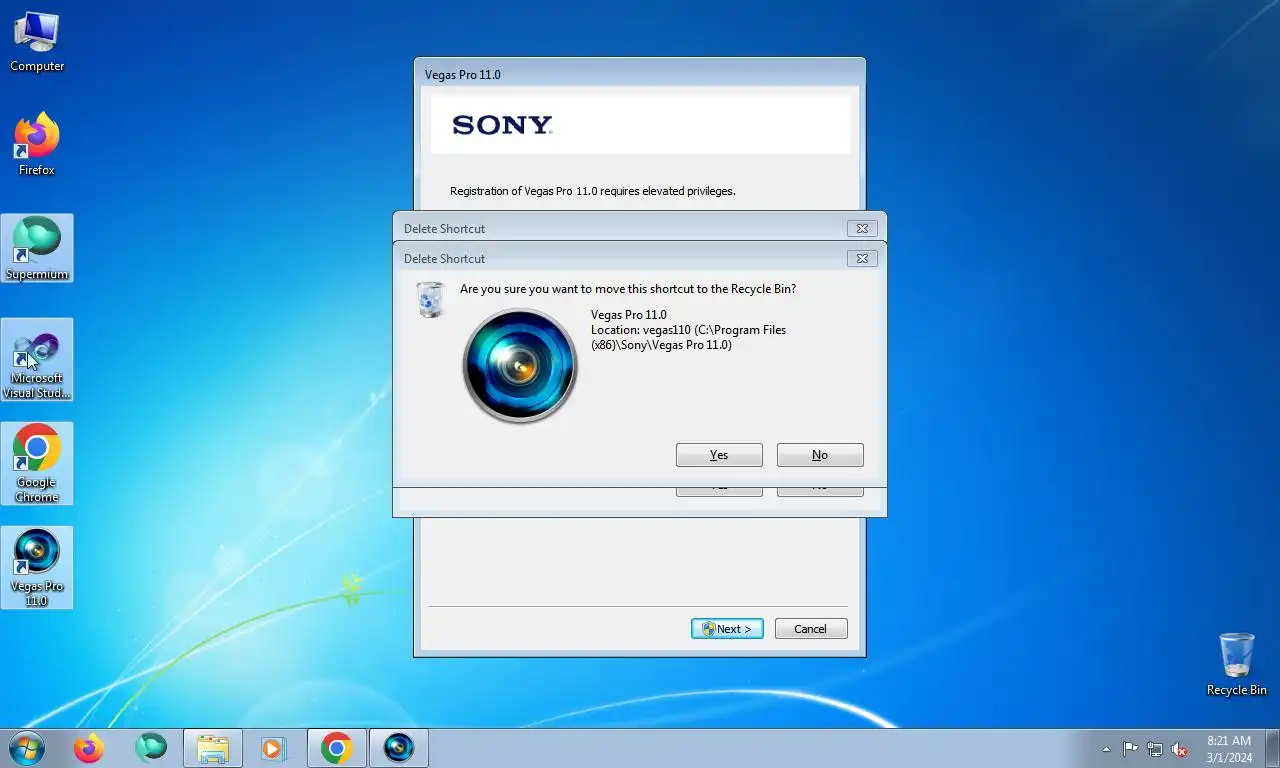
Task: Select Microsoft Visual Studio desktop shortcut
Action: 37,359
